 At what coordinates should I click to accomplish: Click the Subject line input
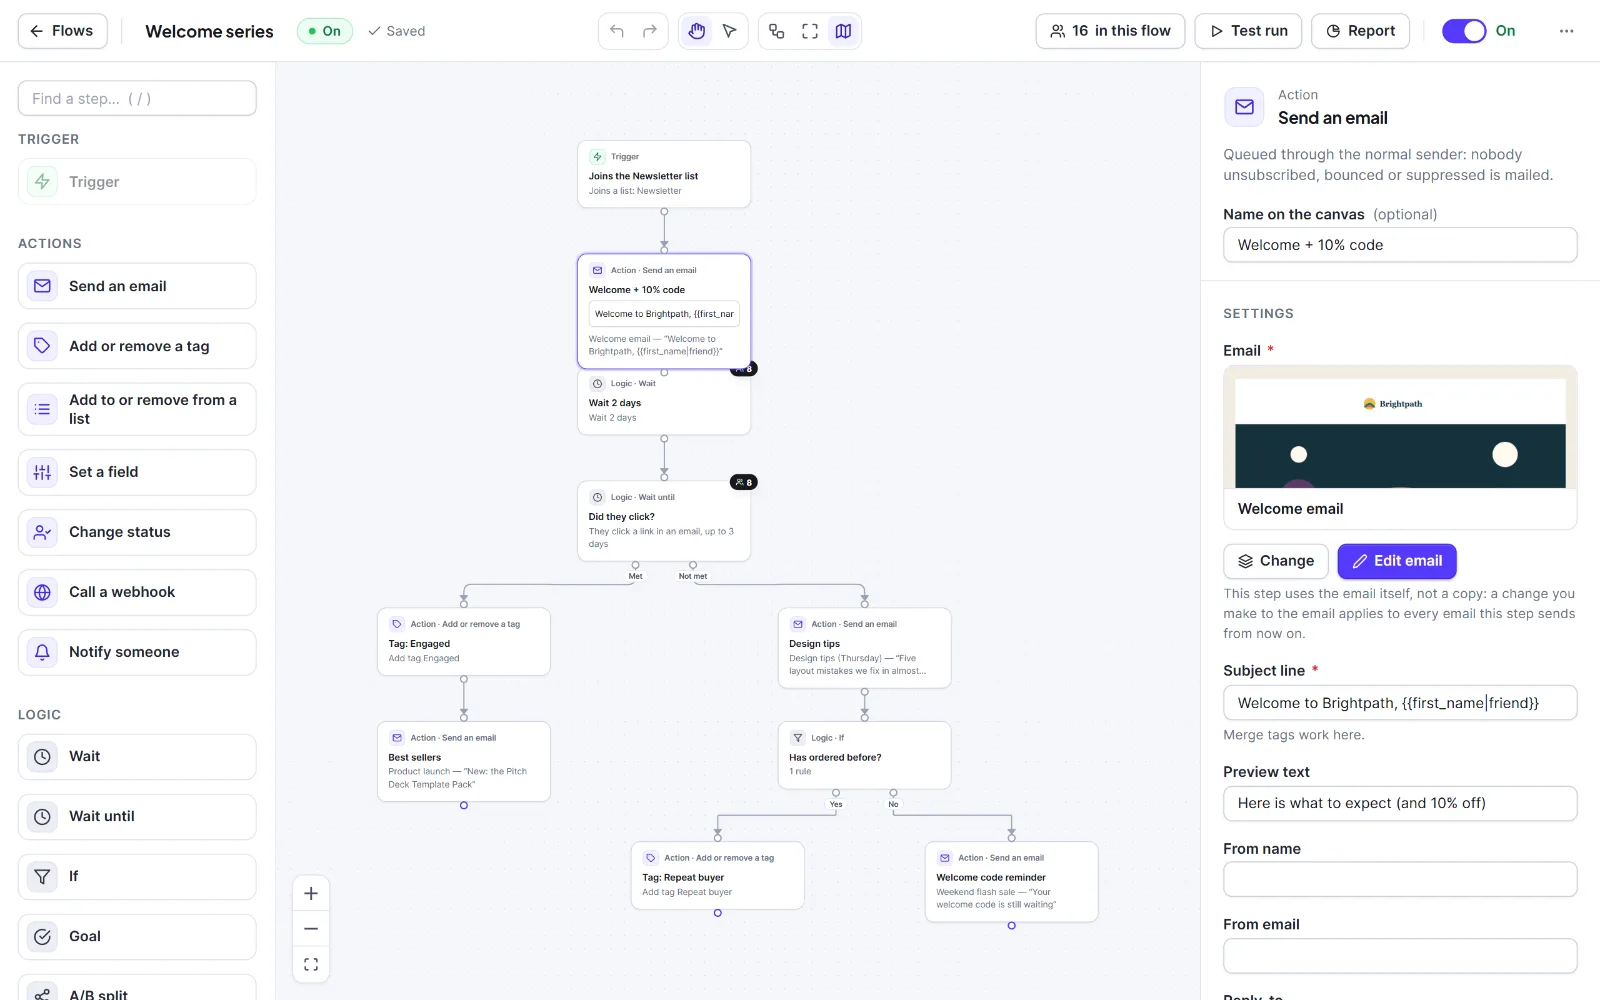(1400, 703)
